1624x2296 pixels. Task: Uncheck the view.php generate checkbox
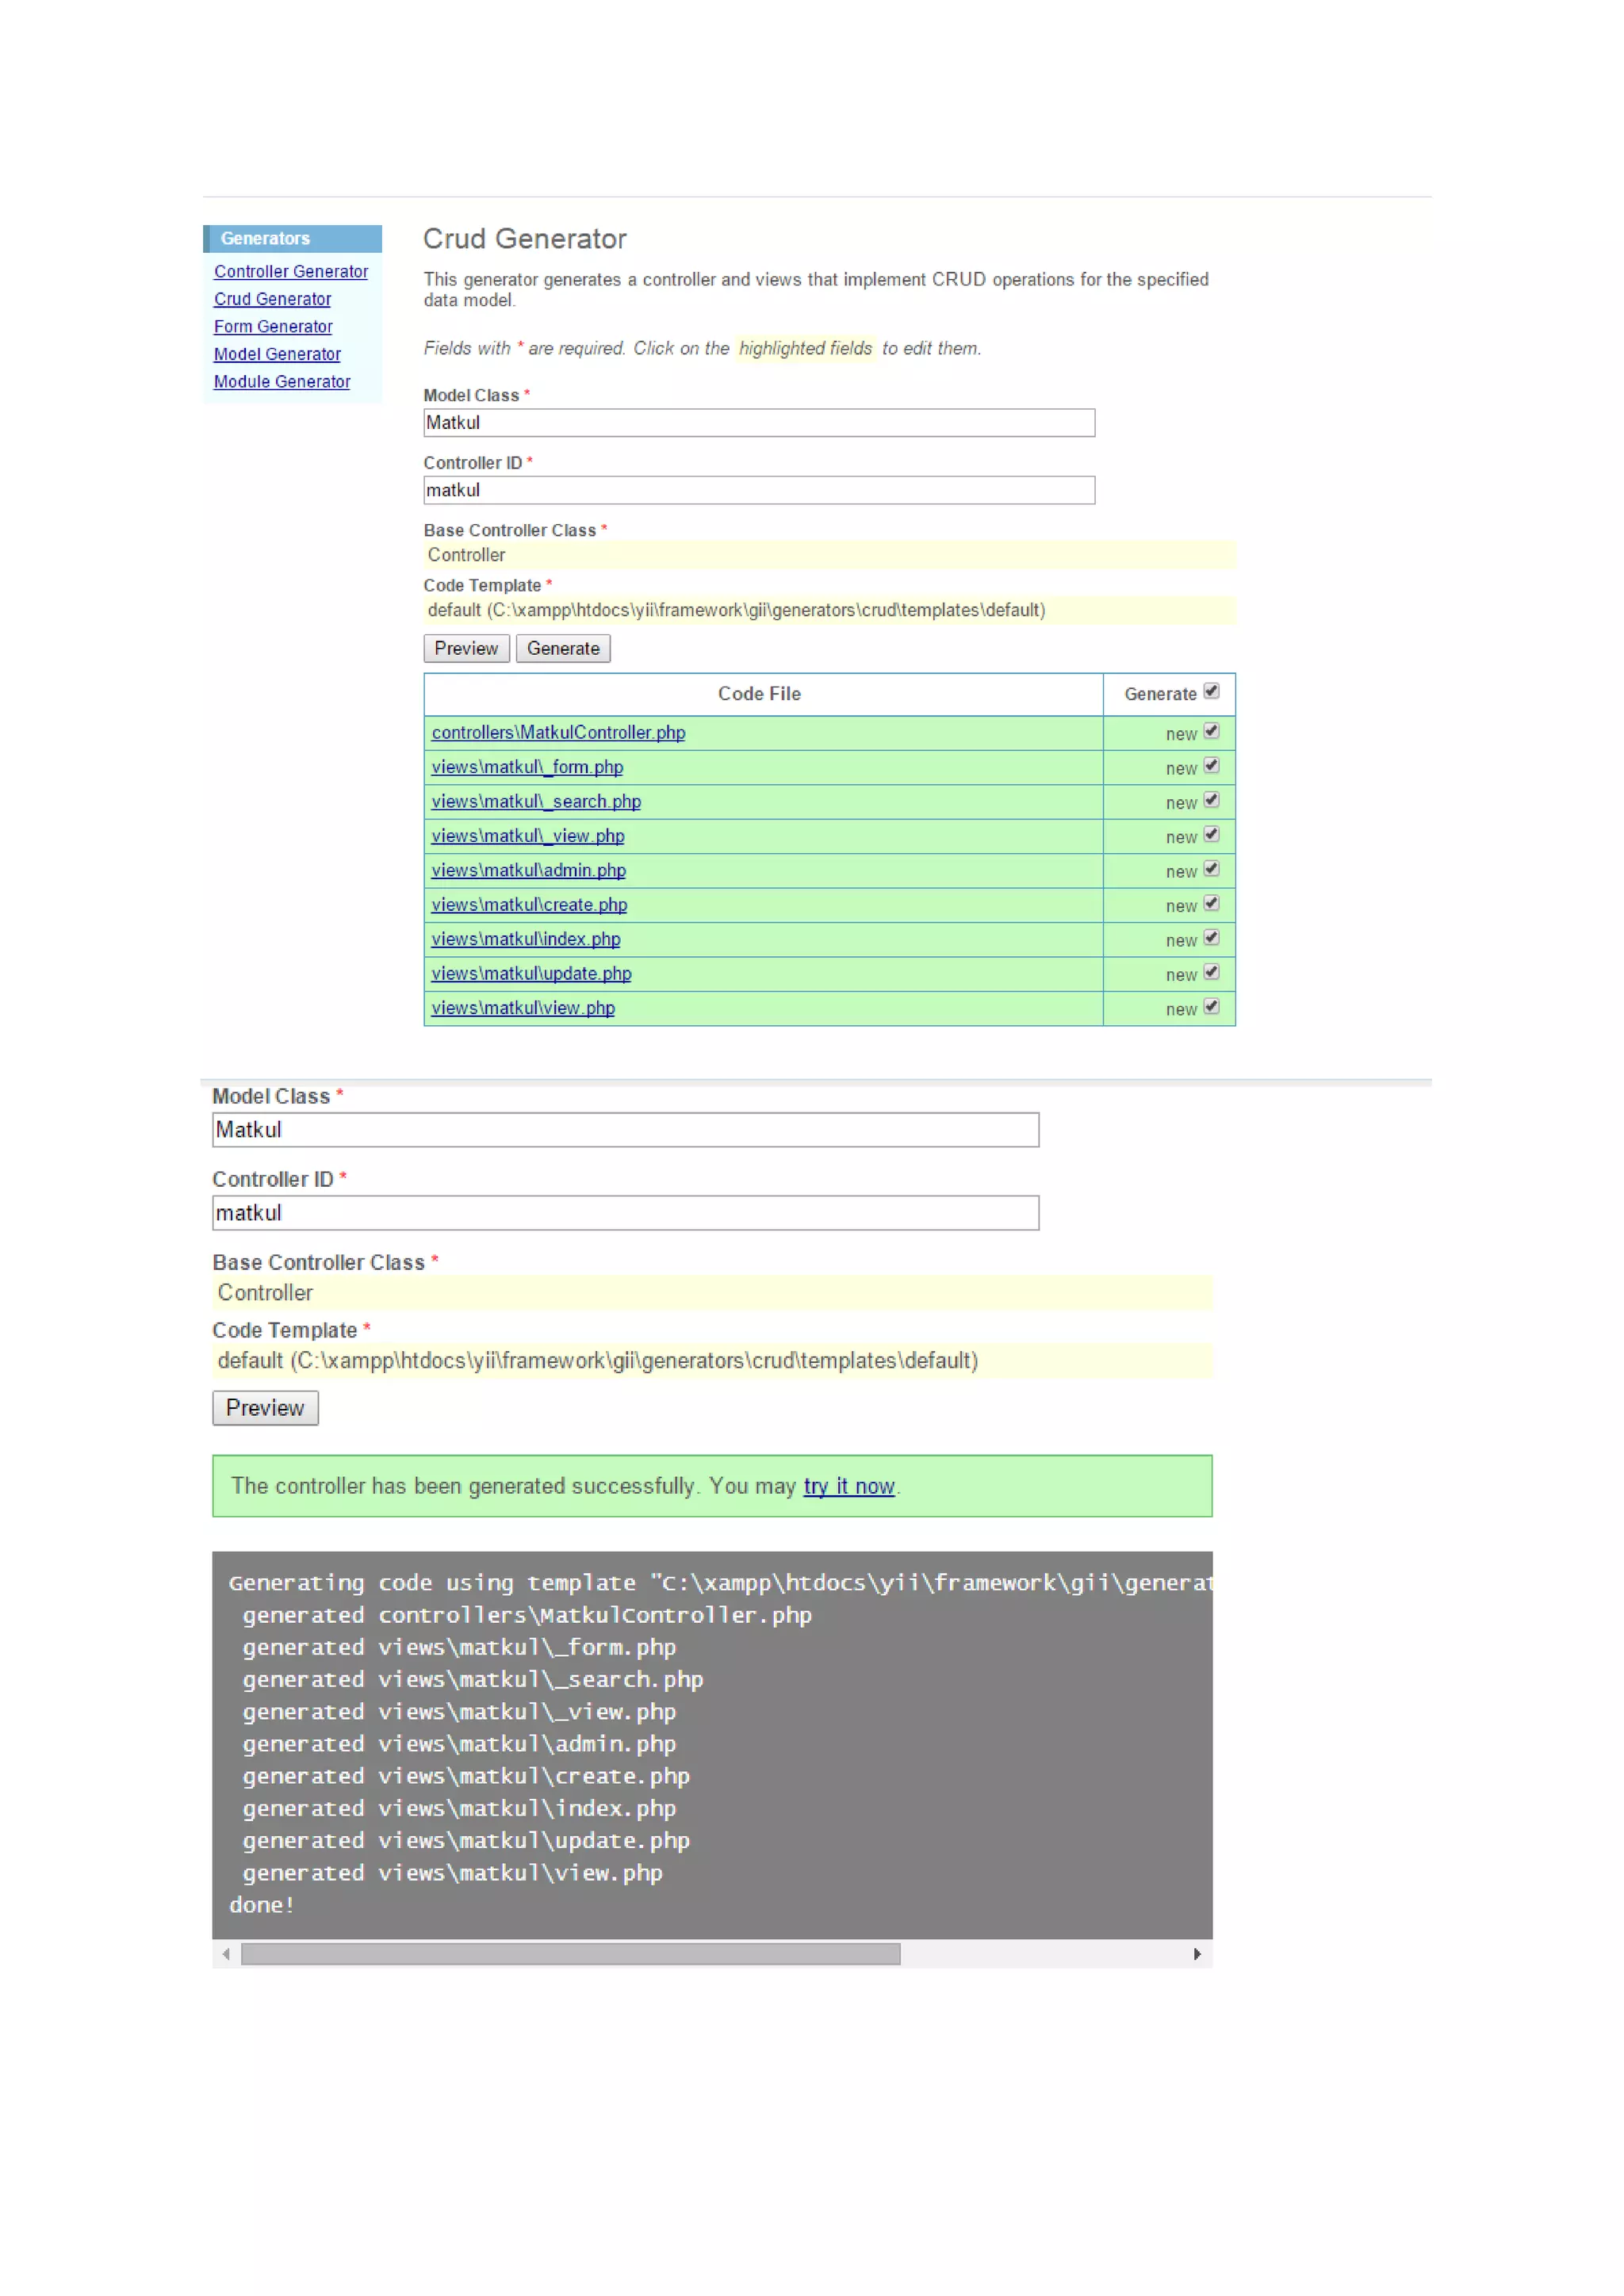pyautogui.click(x=1211, y=1007)
